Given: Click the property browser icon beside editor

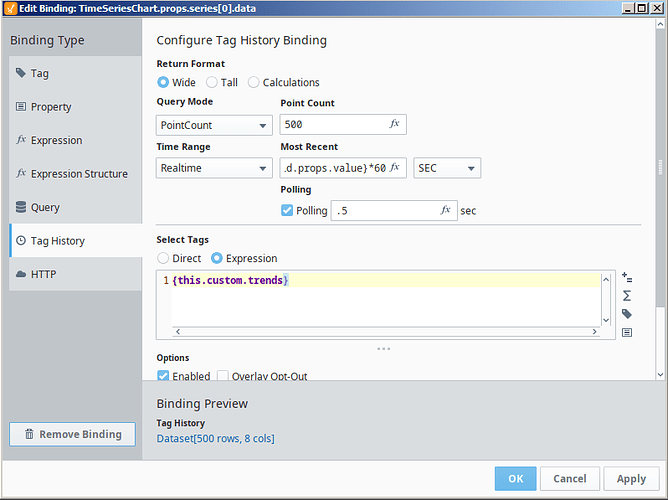Looking at the screenshot, I should pos(627,332).
